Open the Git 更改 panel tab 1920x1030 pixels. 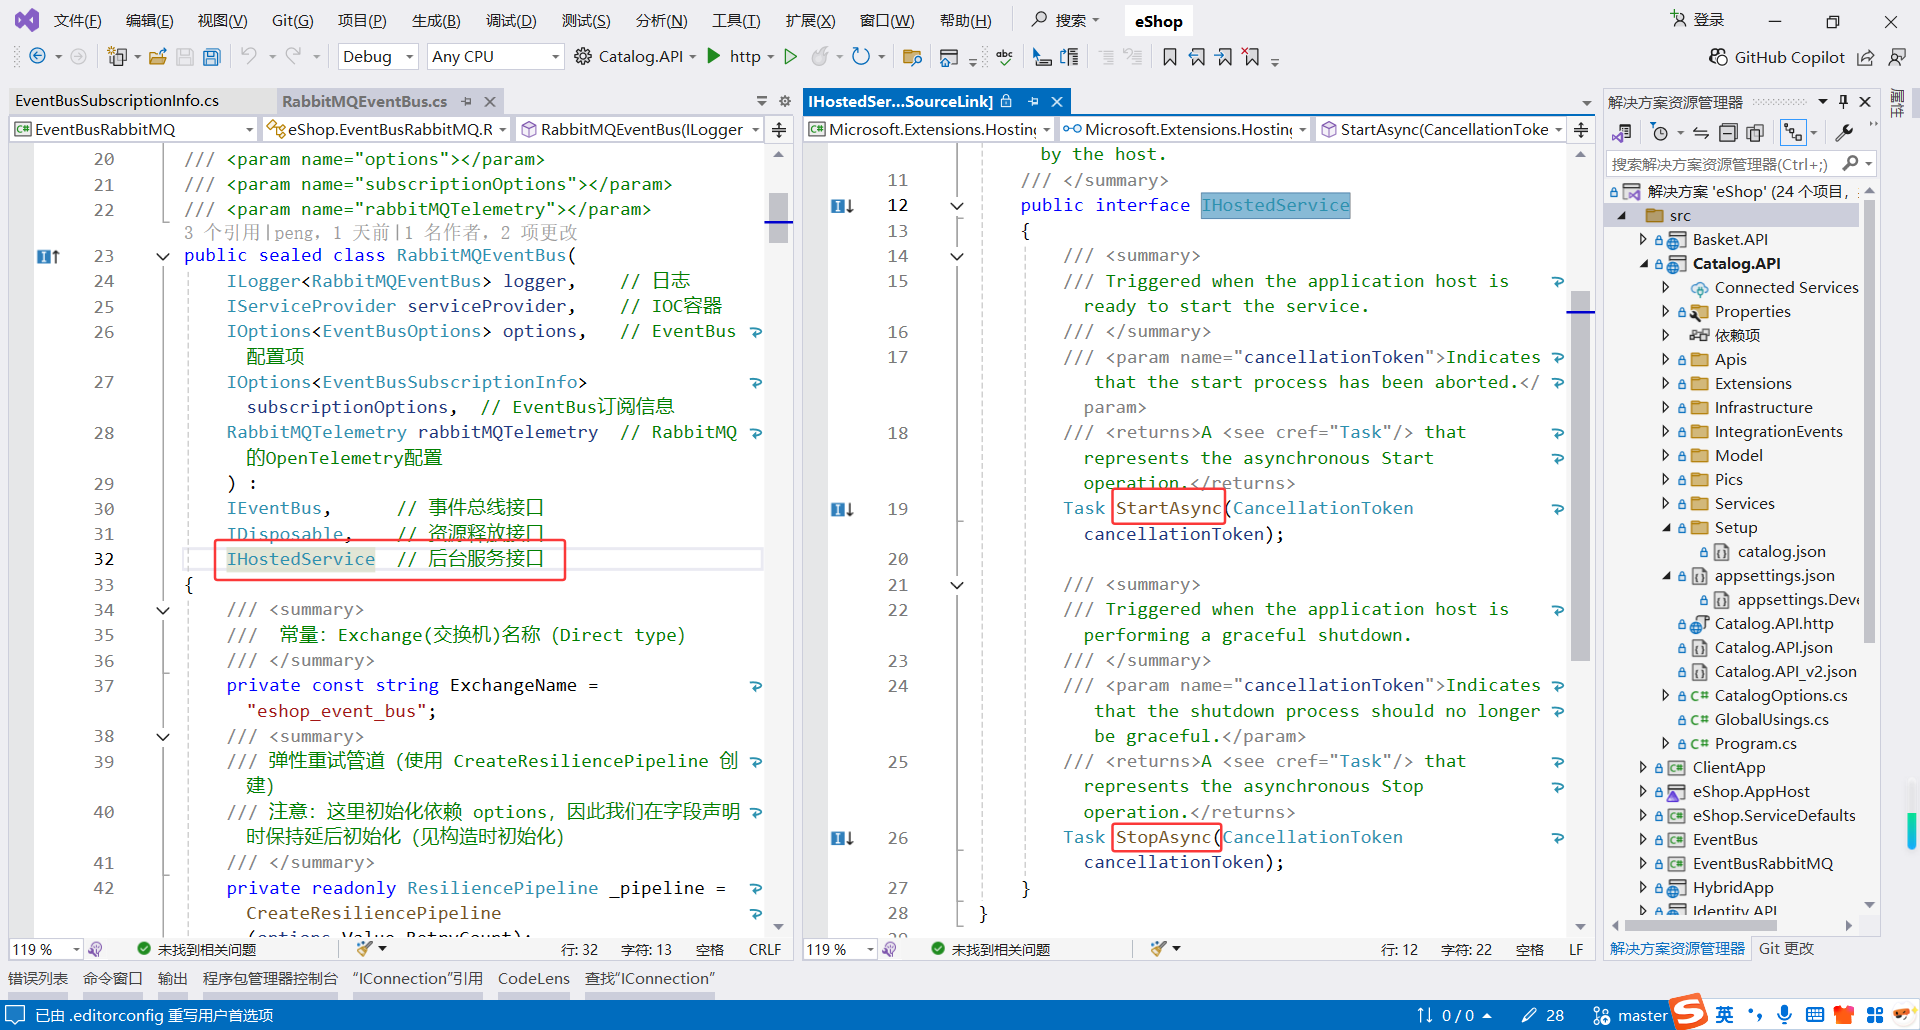(1786, 948)
